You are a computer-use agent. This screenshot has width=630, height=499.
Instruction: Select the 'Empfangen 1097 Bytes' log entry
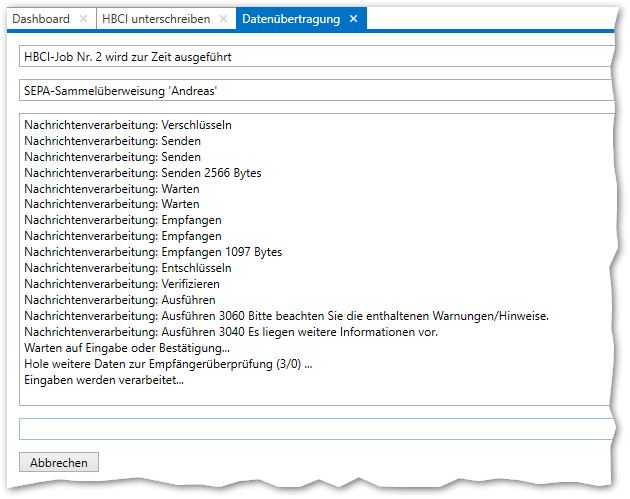point(152,252)
